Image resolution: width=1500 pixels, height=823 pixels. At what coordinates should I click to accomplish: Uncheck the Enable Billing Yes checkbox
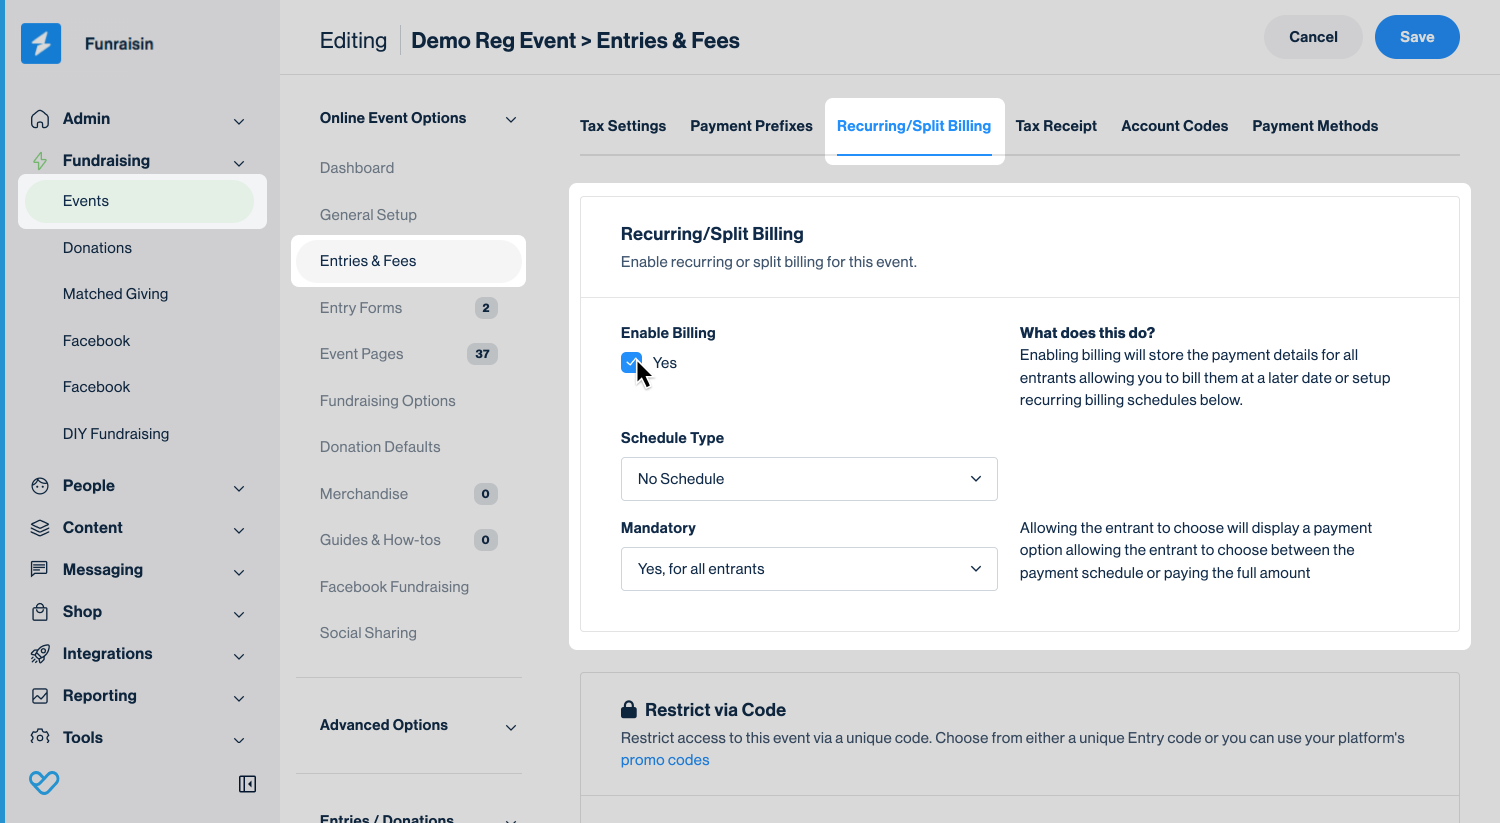point(631,363)
